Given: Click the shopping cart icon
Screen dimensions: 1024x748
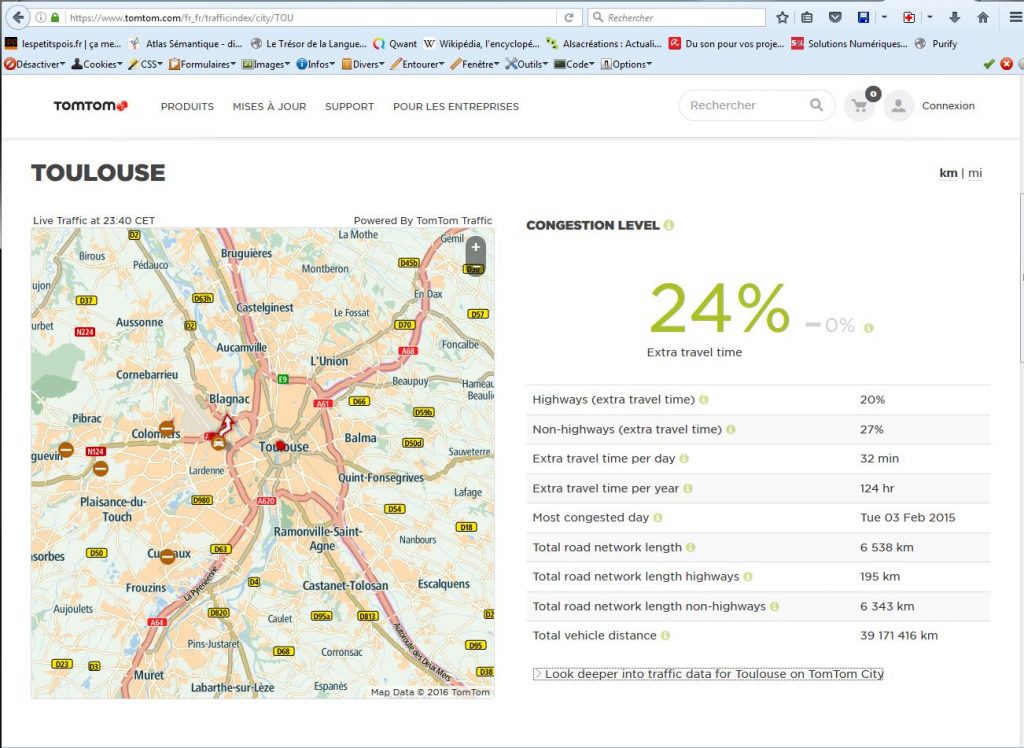Looking at the screenshot, I should 858,106.
